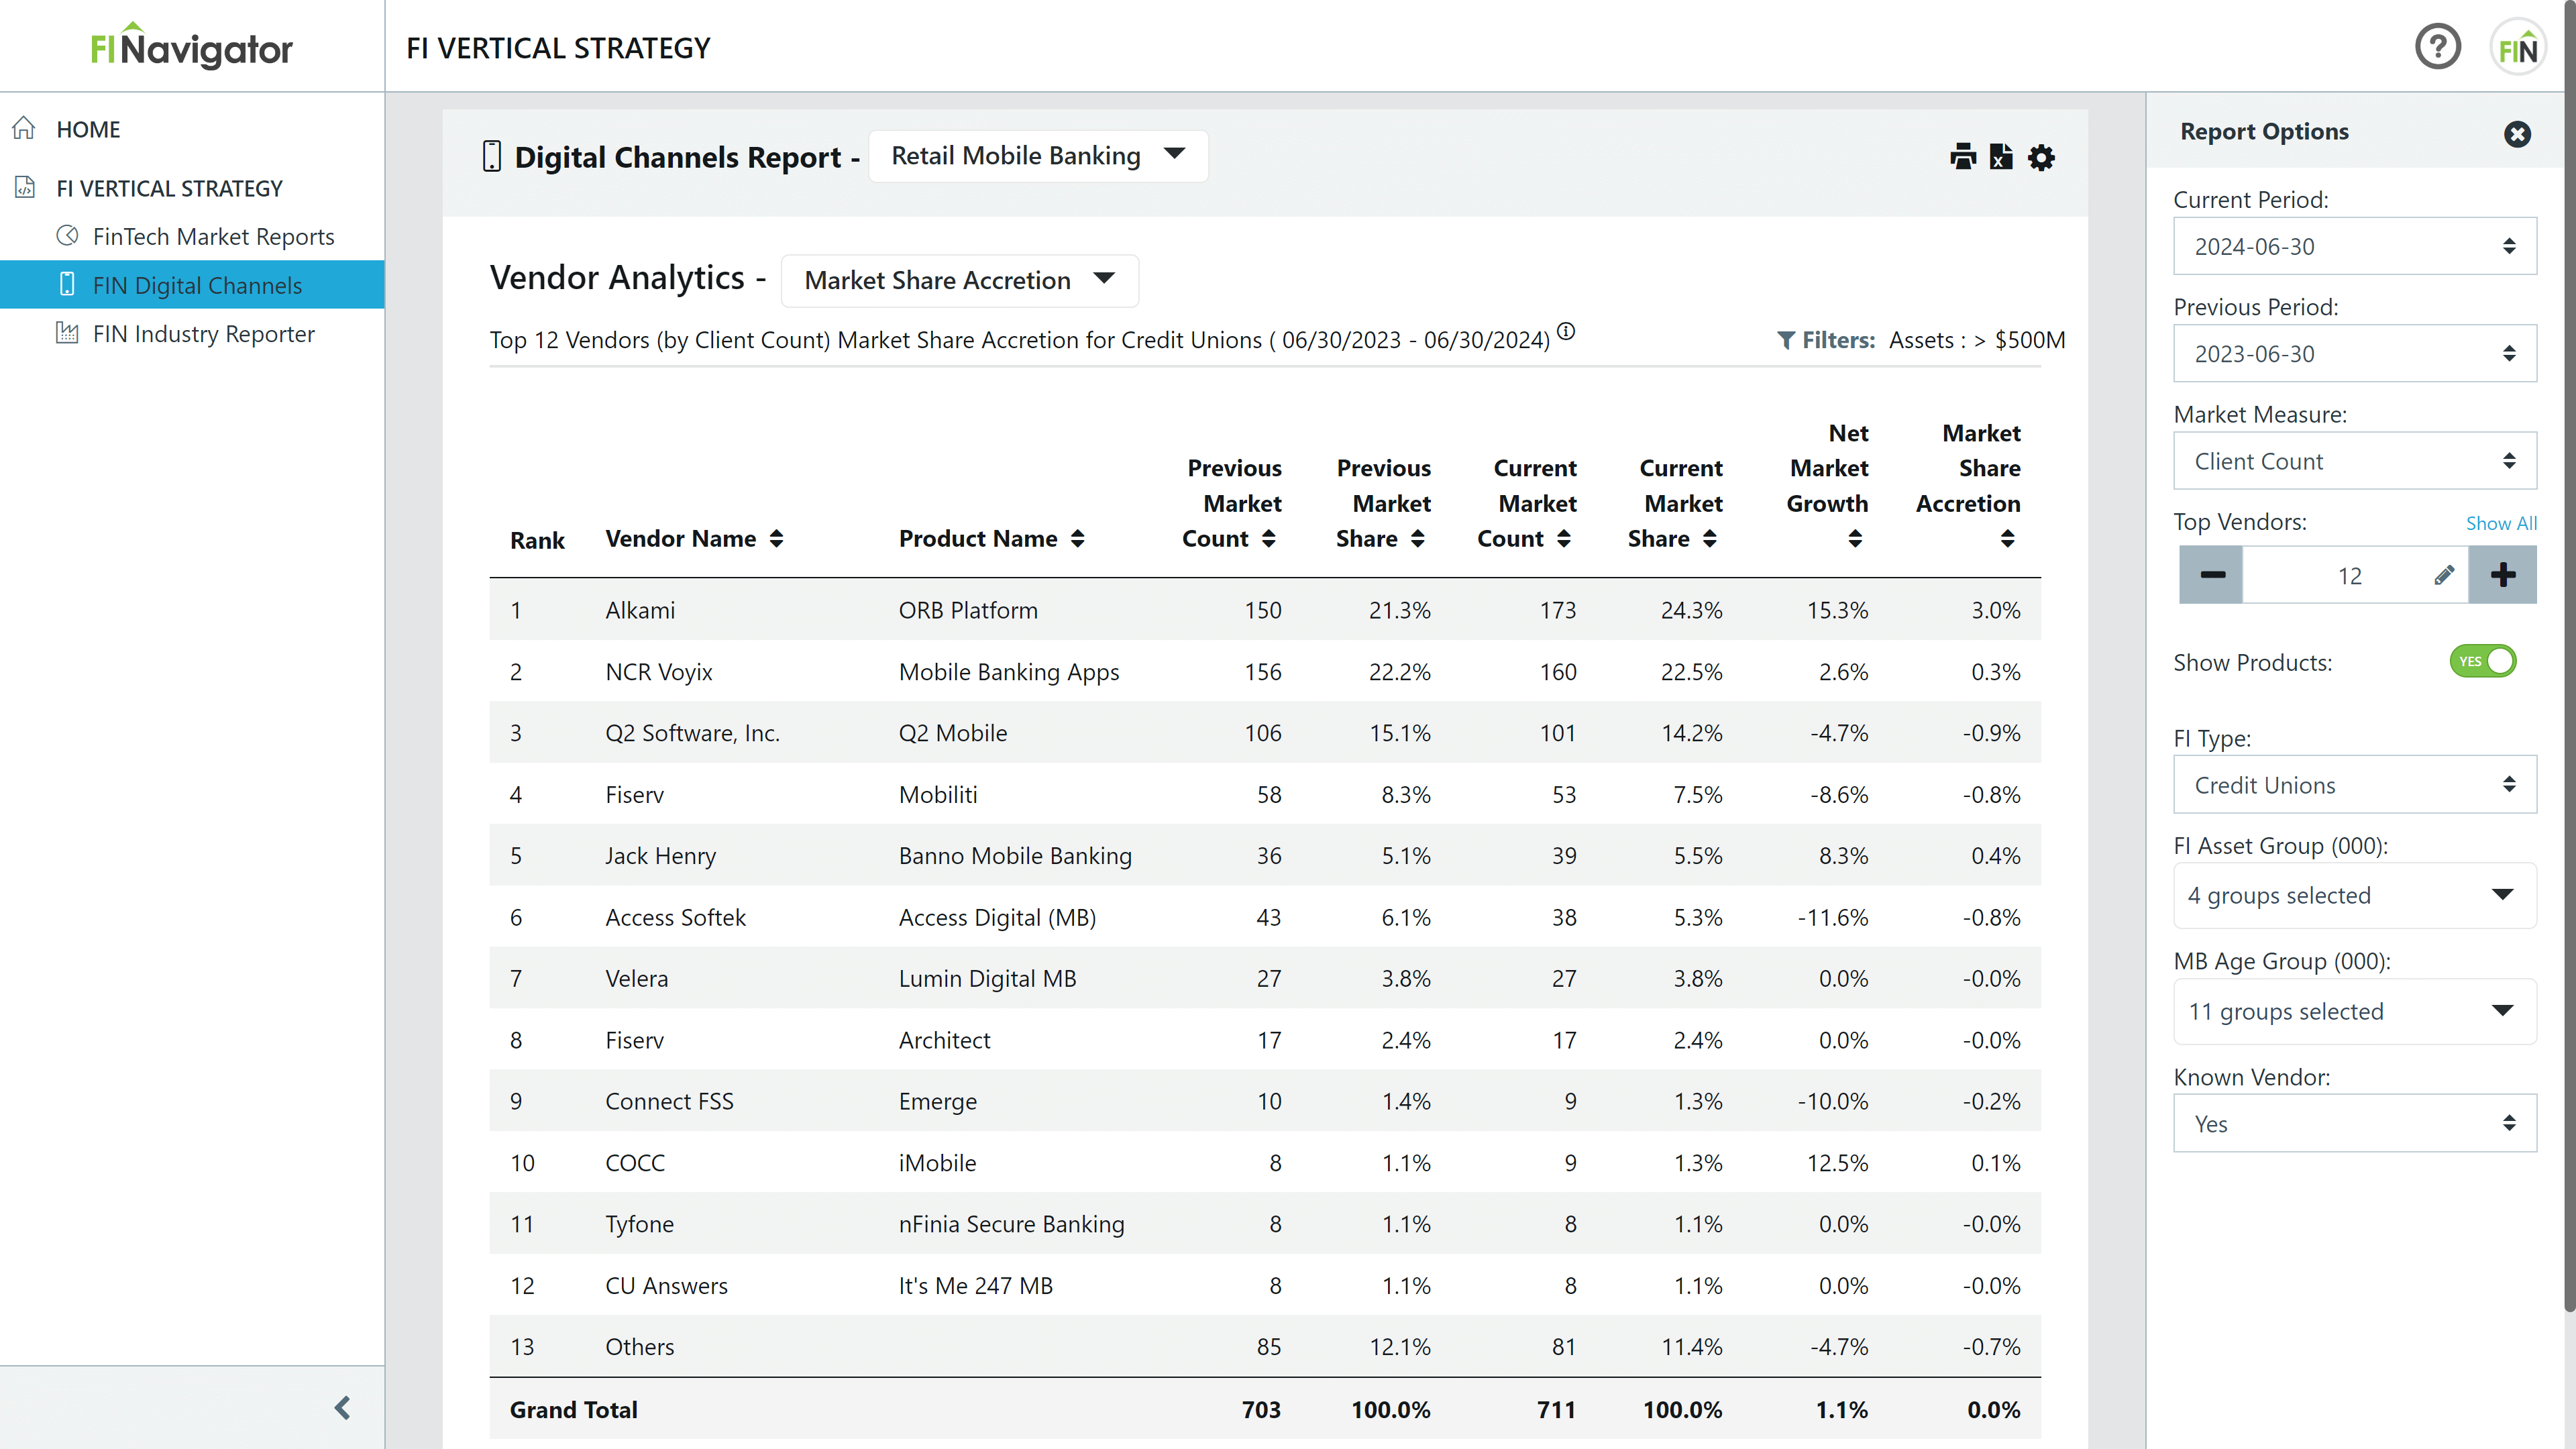The height and width of the screenshot is (1449, 2576).
Task: Sort by Current Market Count column
Action: (1563, 539)
